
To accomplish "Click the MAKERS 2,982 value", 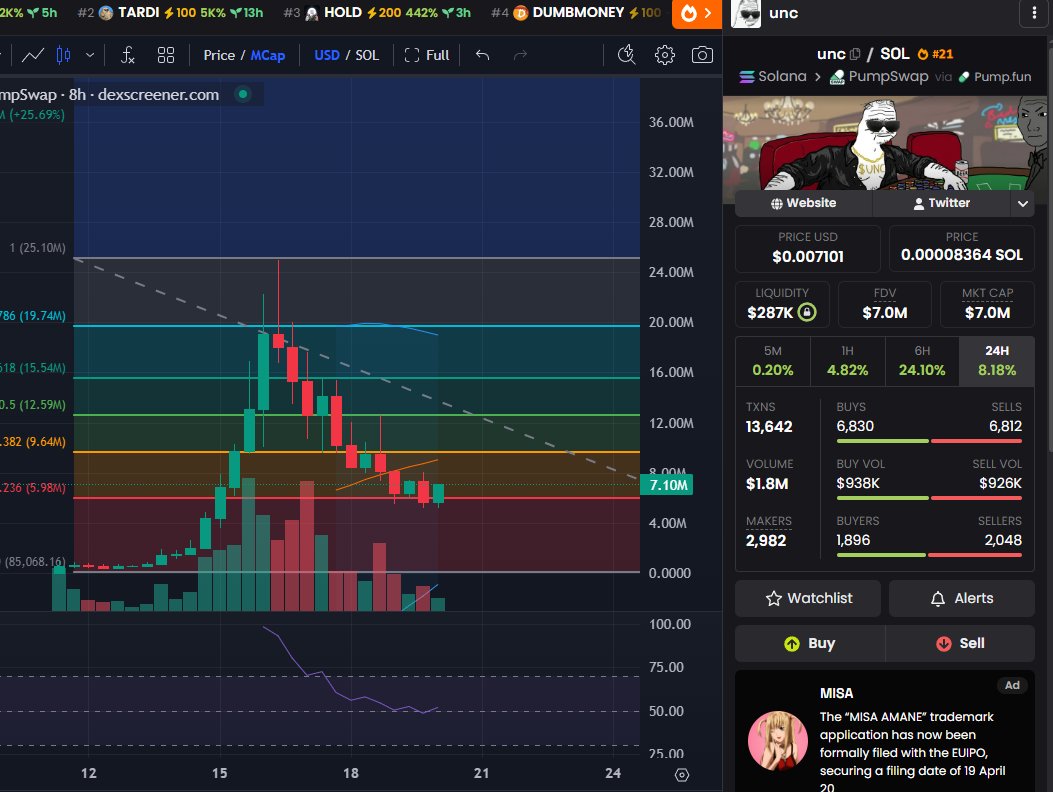I will point(766,541).
